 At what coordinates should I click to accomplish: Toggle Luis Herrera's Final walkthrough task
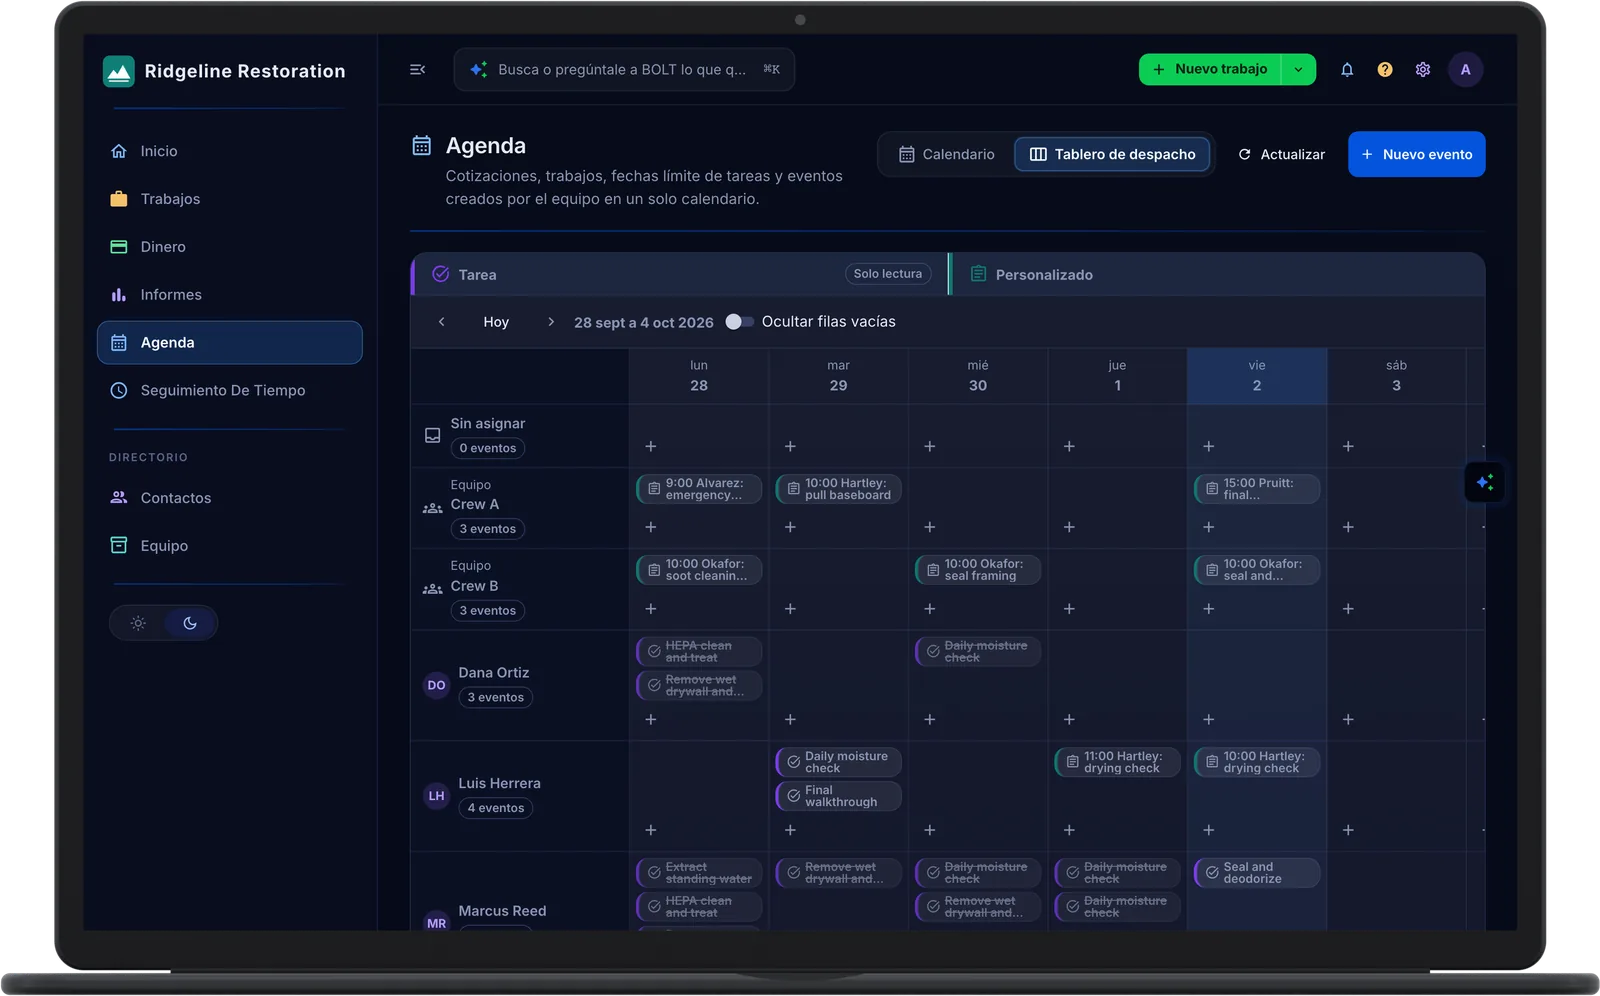(x=794, y=796)
